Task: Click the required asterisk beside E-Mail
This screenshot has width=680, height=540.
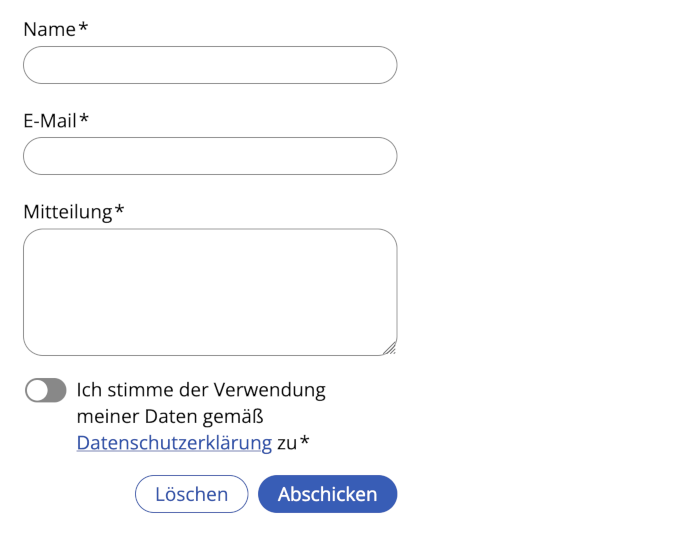Action: (x=84, y=119)
